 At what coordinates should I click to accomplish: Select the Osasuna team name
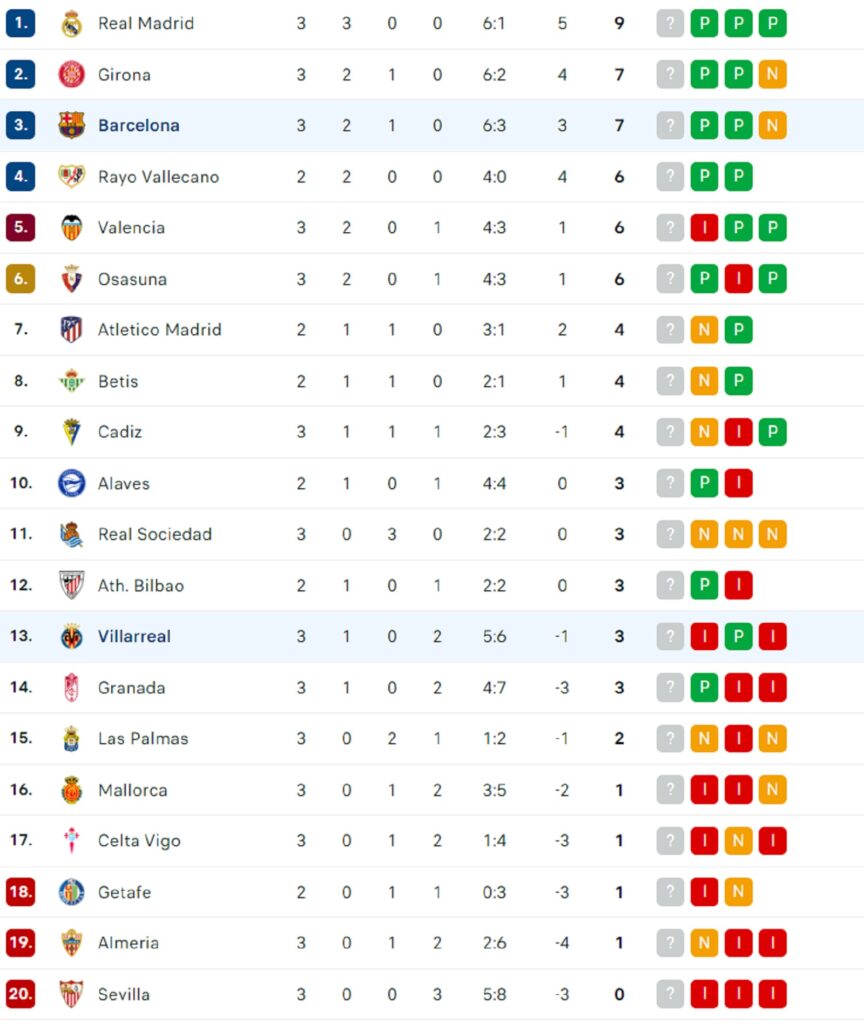132,279
